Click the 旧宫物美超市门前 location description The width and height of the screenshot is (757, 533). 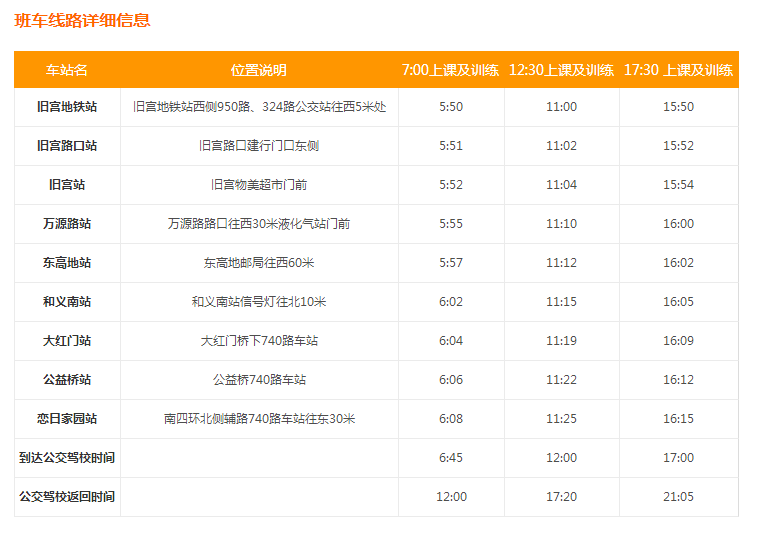[x=259, y=185]
